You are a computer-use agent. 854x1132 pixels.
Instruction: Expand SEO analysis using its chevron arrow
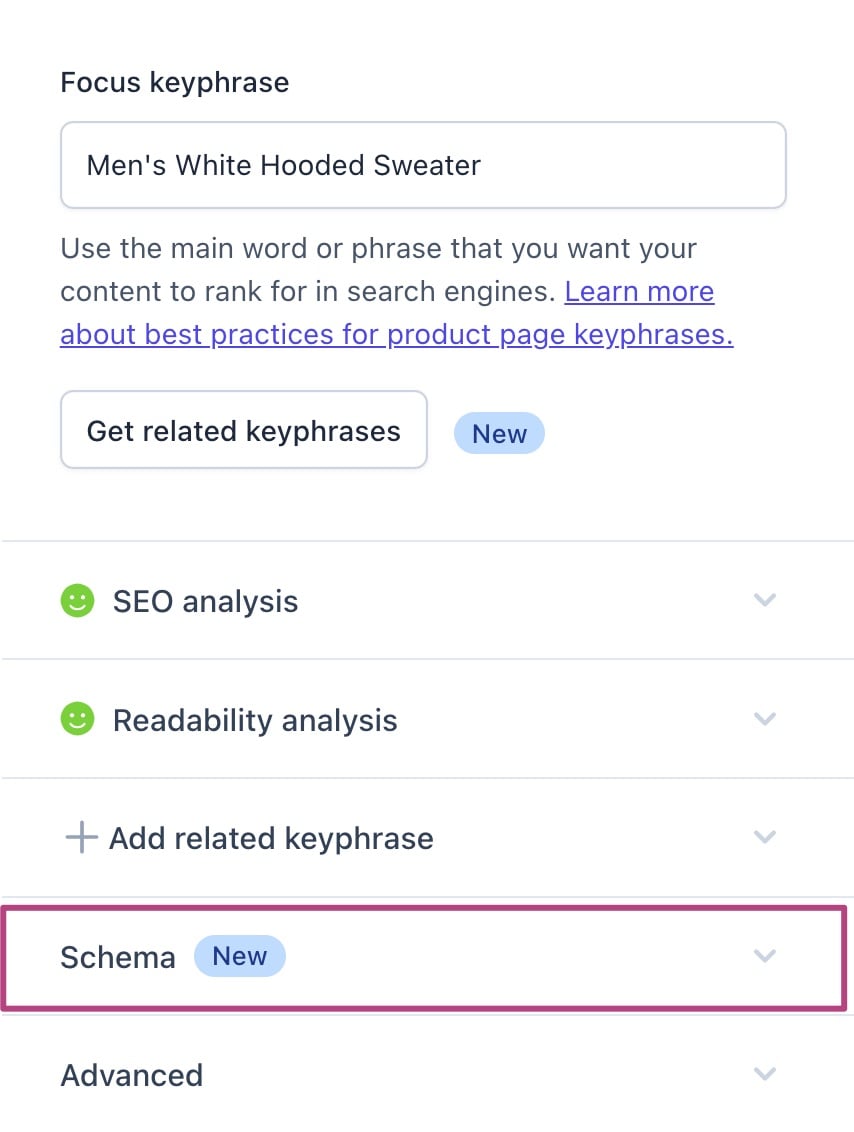pos(765,601)
